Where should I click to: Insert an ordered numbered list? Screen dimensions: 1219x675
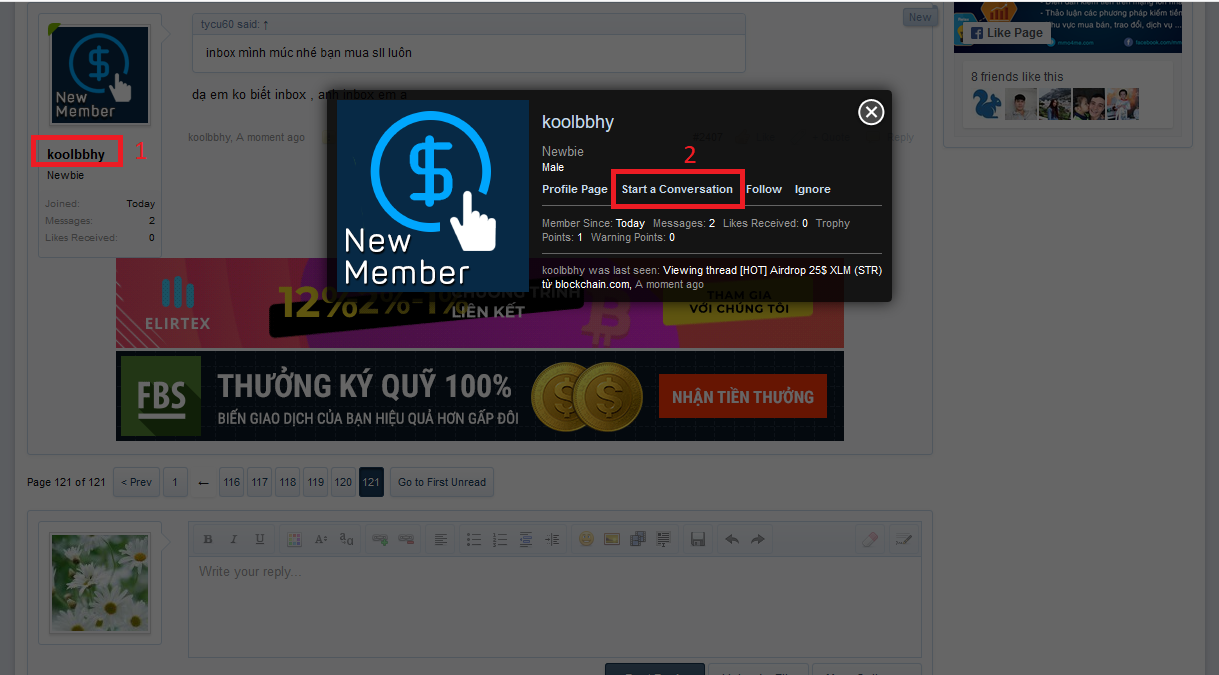tap(501, 539)
